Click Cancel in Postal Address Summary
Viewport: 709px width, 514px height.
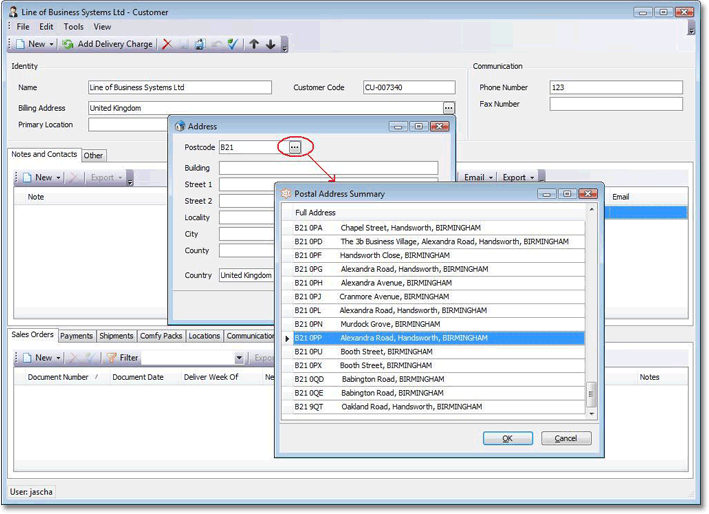[x=566, y=438]
